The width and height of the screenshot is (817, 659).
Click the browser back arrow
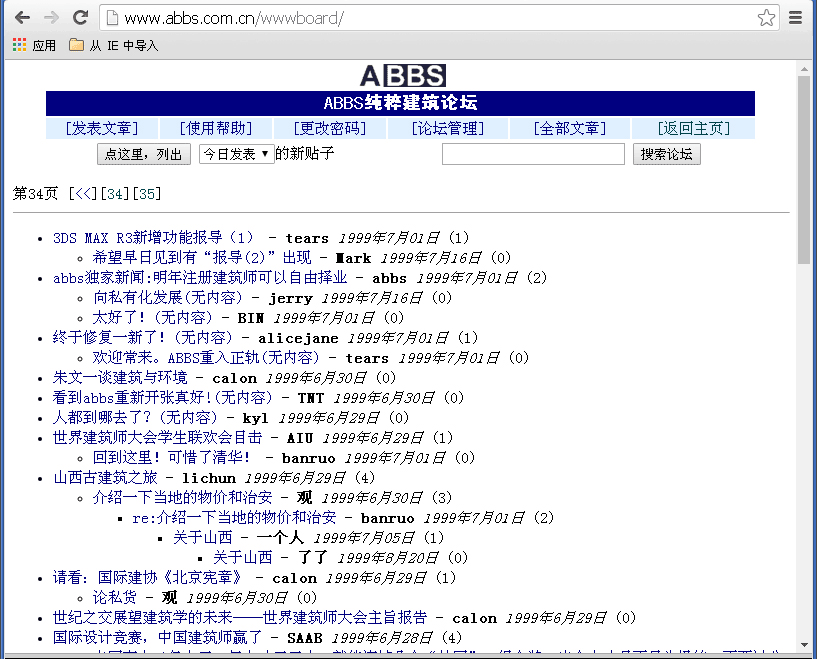coord(22,18)
